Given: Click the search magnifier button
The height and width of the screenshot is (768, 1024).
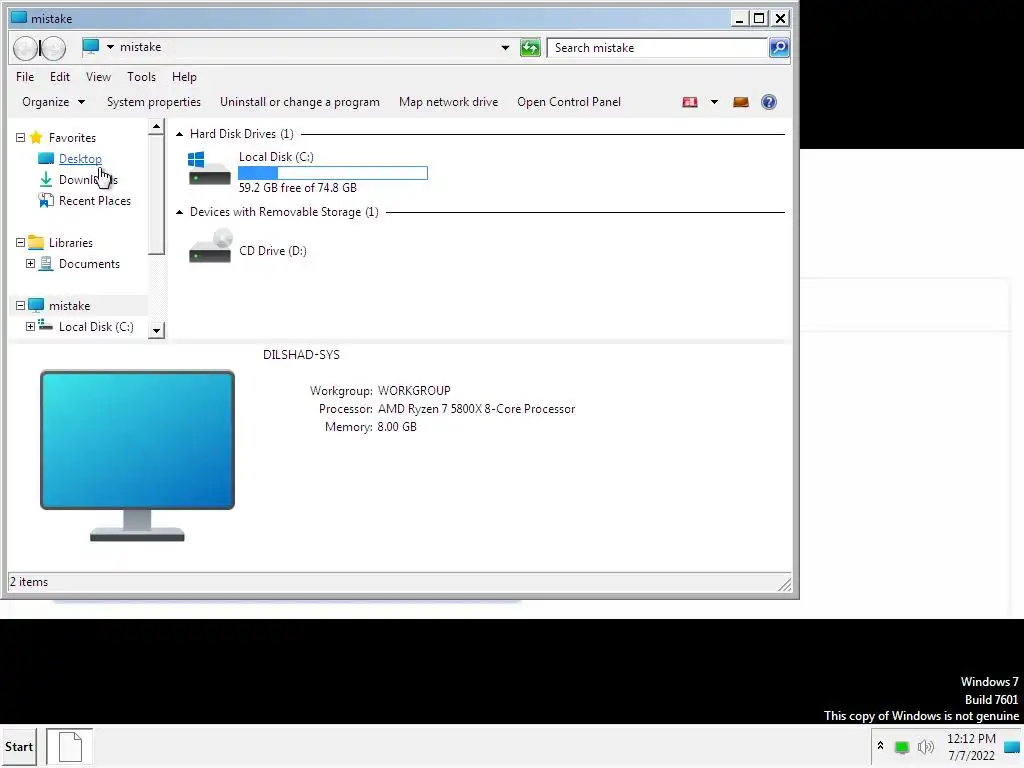Looking at the screenshot, I should (779, 48).
